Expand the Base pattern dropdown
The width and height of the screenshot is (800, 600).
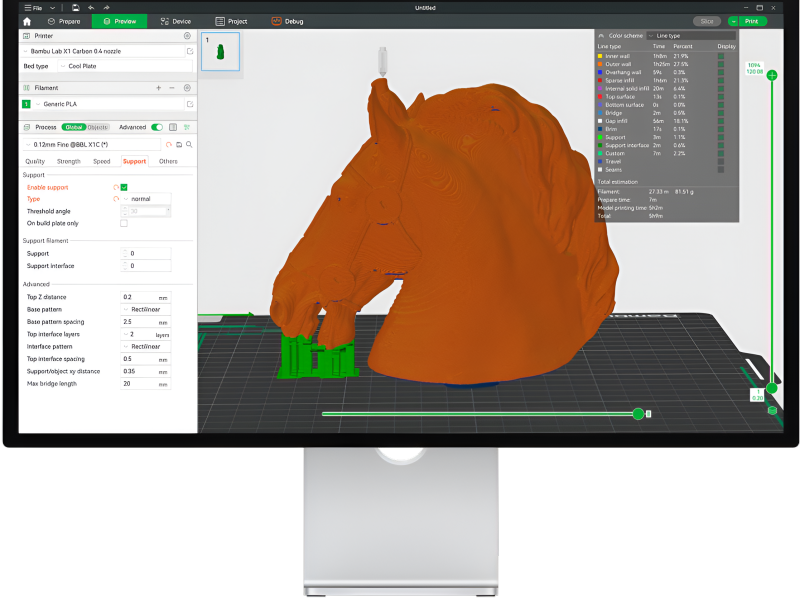[x=145, y=309]
